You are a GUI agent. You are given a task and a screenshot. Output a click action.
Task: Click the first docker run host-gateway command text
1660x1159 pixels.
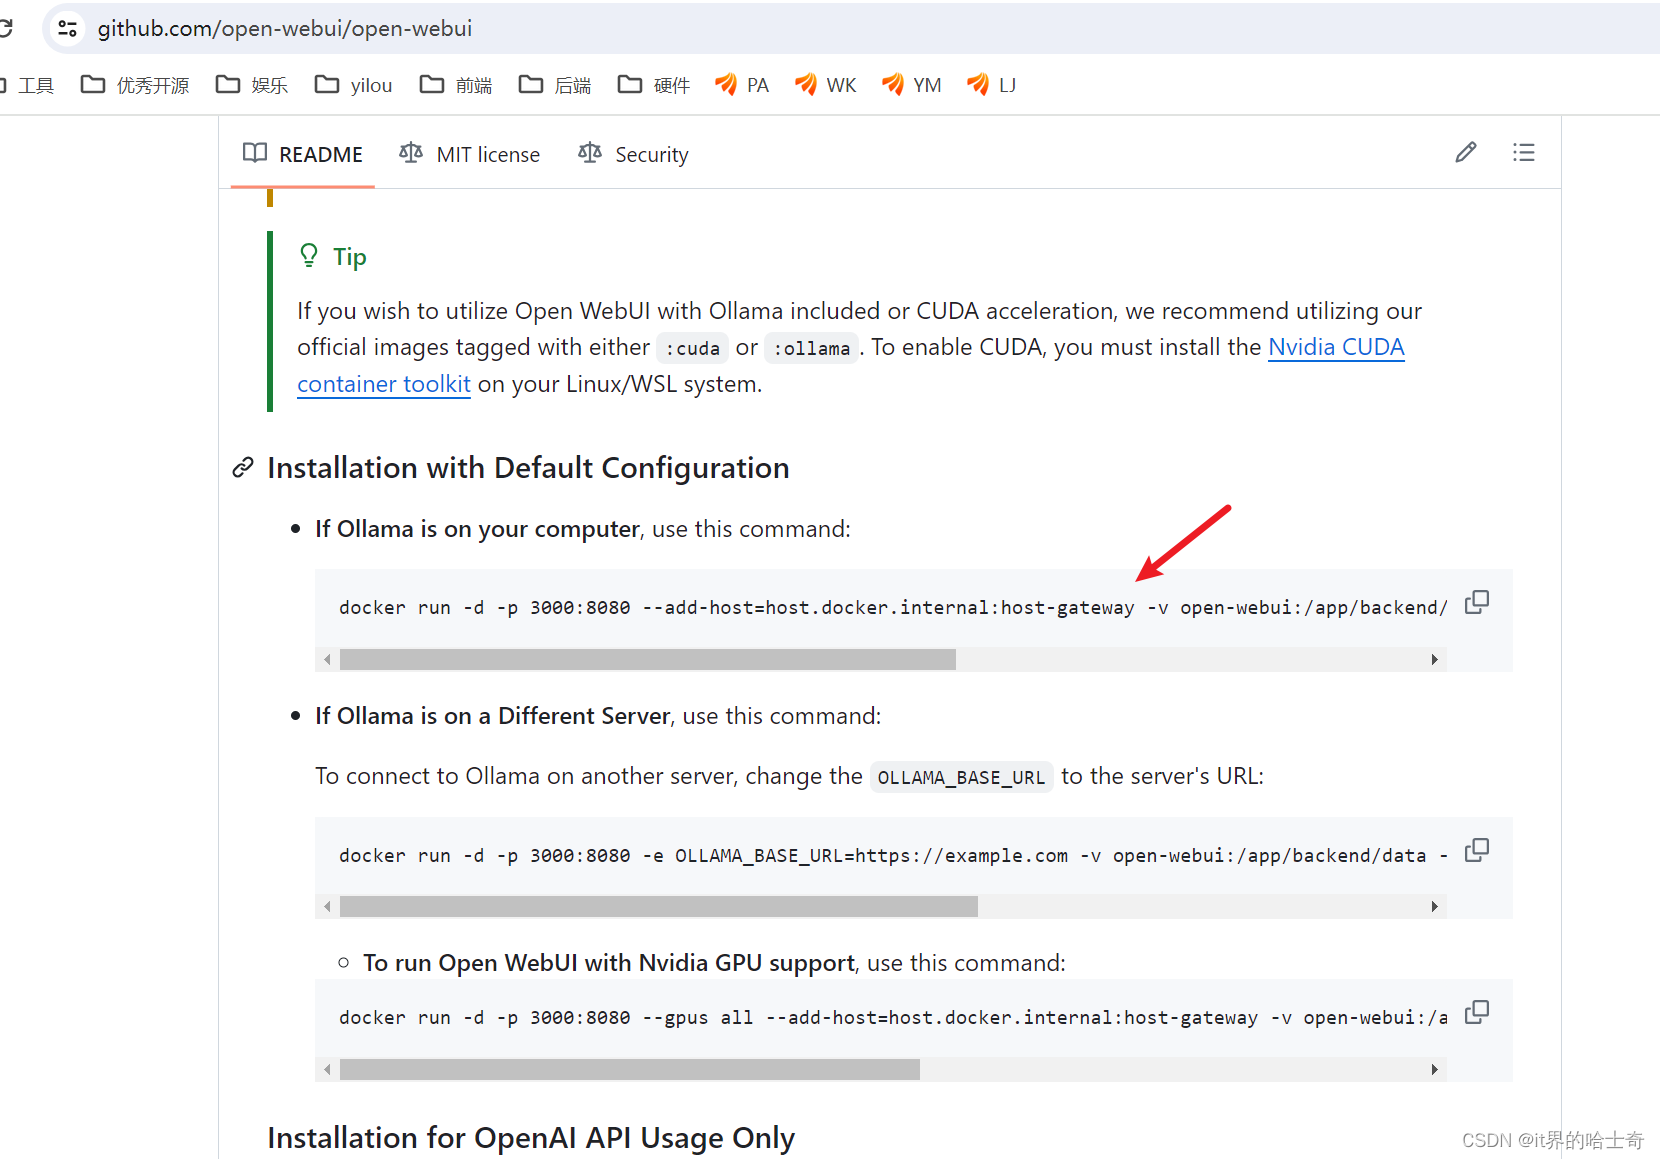click(x=893, y=607)
